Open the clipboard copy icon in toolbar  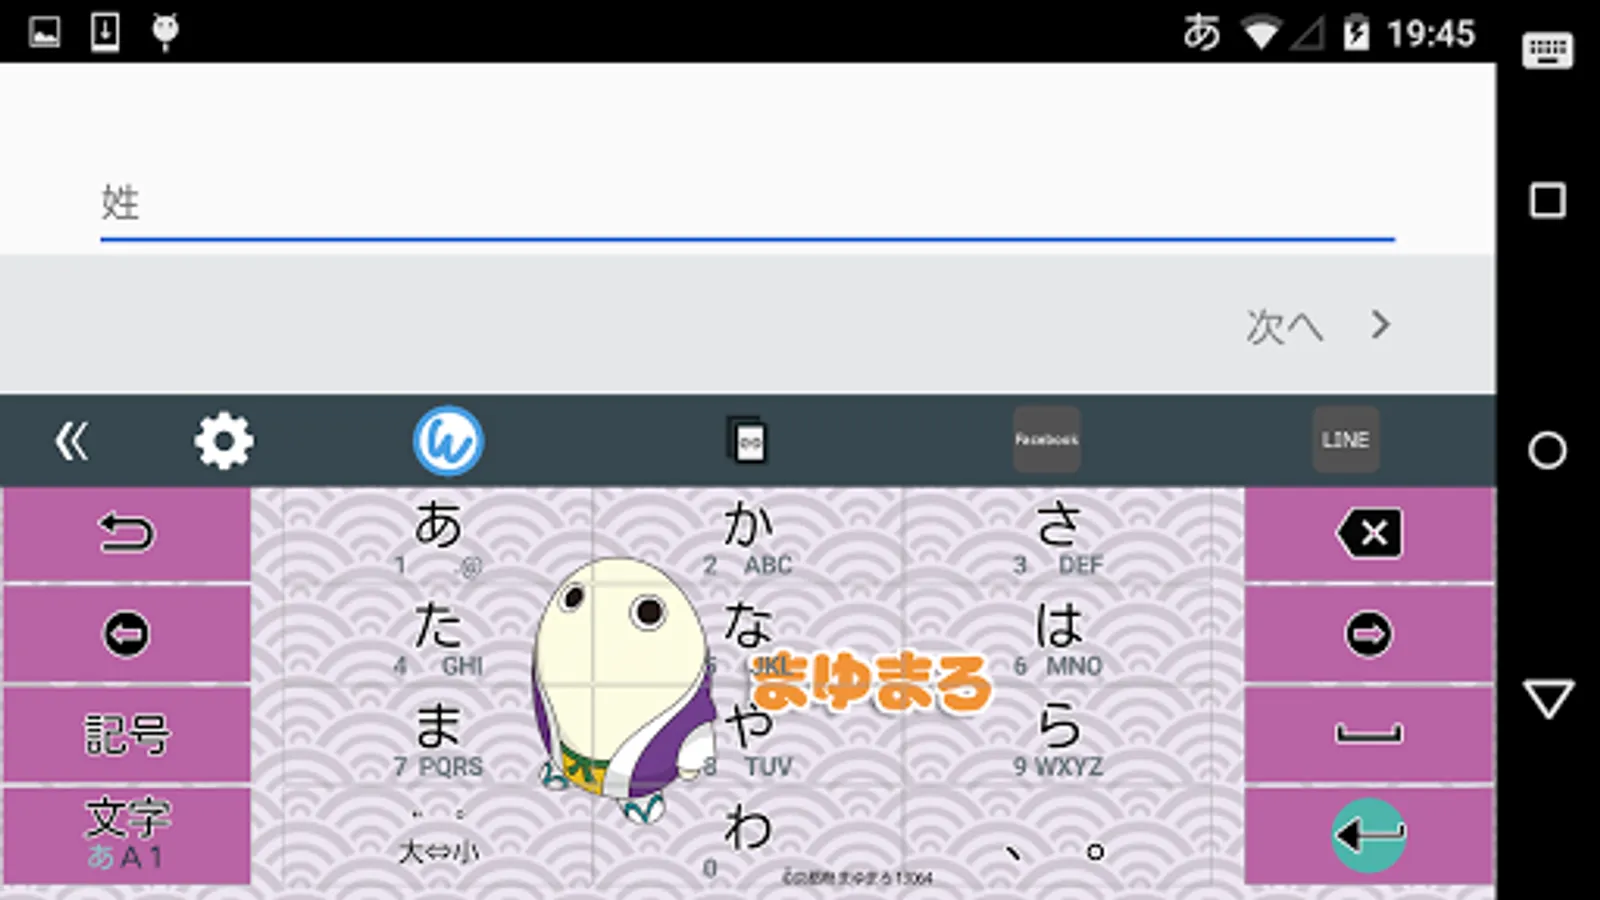(748, 441)
